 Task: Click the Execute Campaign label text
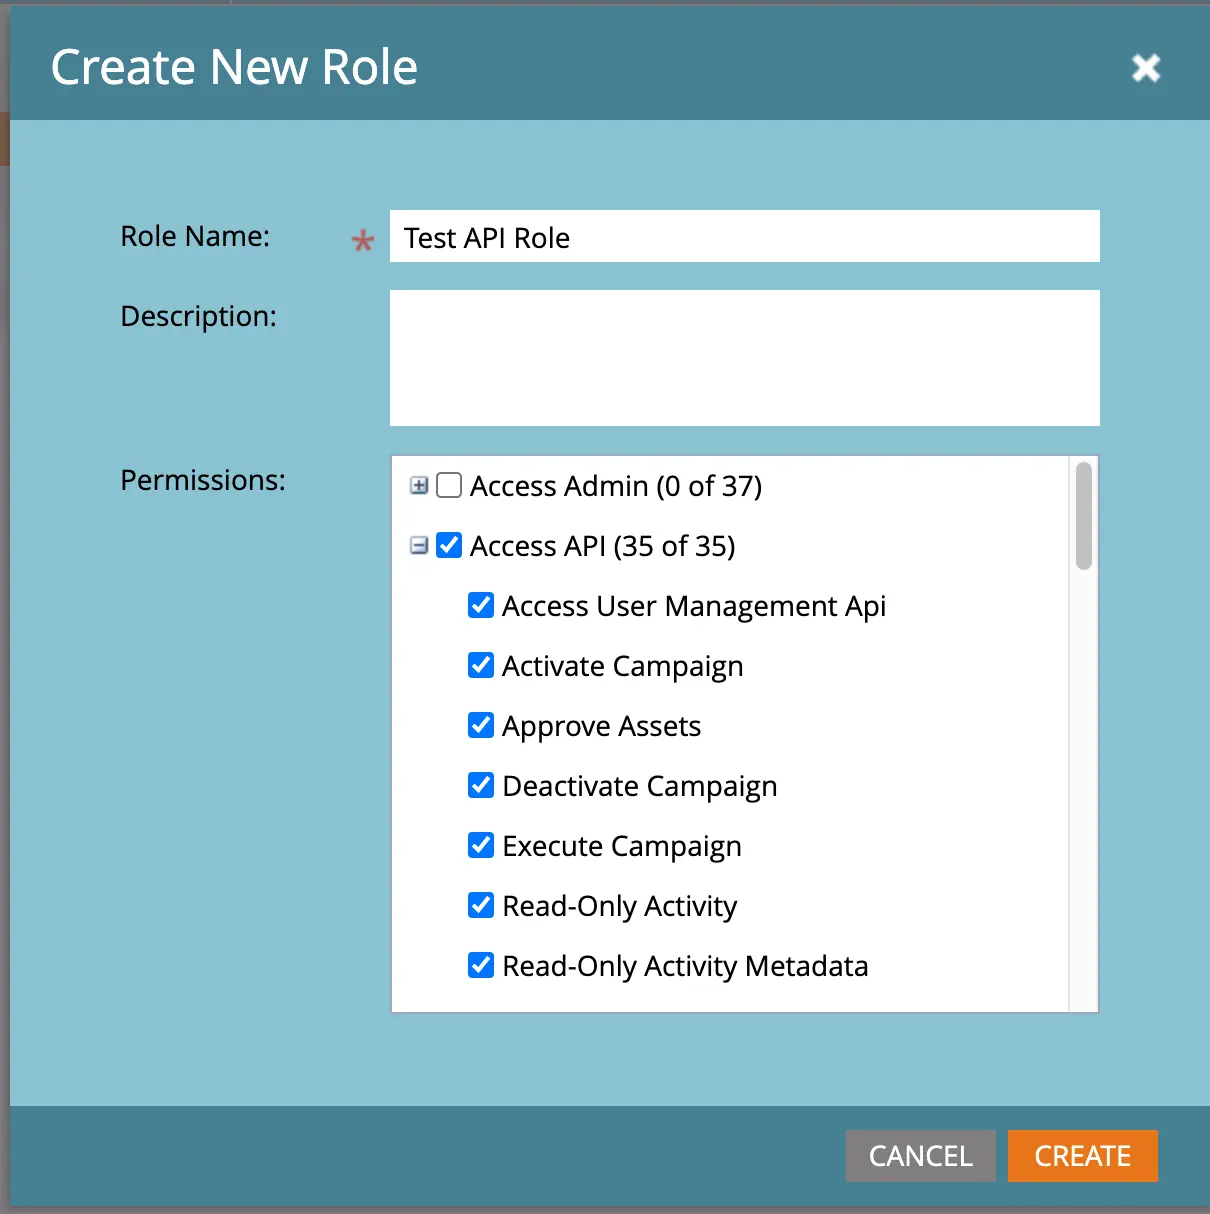pos(621,846)
